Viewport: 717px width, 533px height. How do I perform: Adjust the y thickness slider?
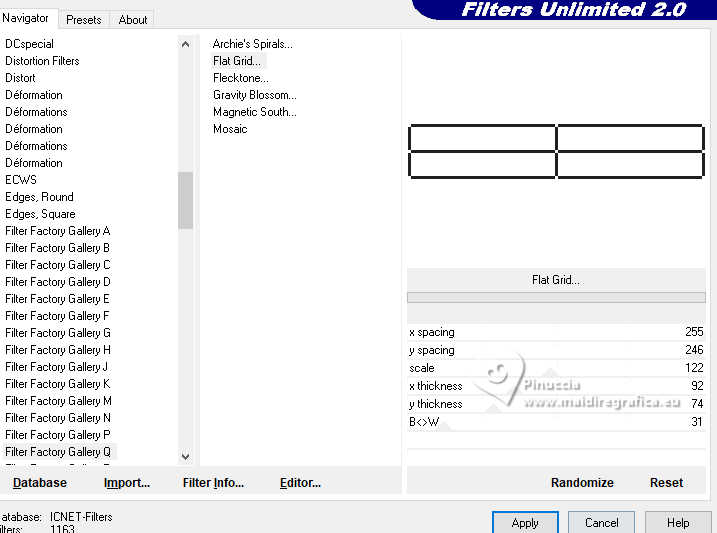click(x=556, y=404)
